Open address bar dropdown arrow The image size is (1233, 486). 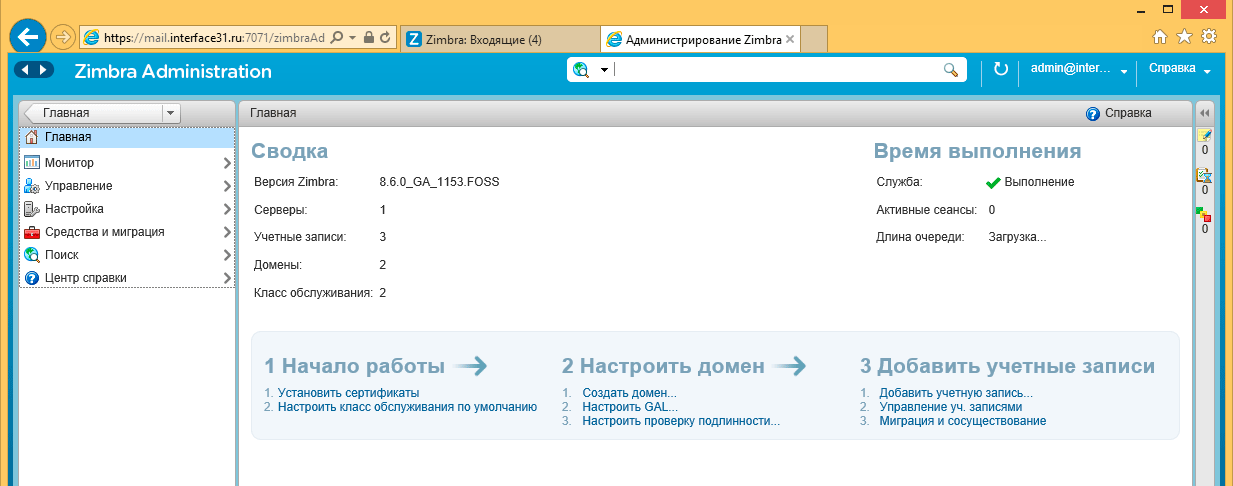pos(353,37)
